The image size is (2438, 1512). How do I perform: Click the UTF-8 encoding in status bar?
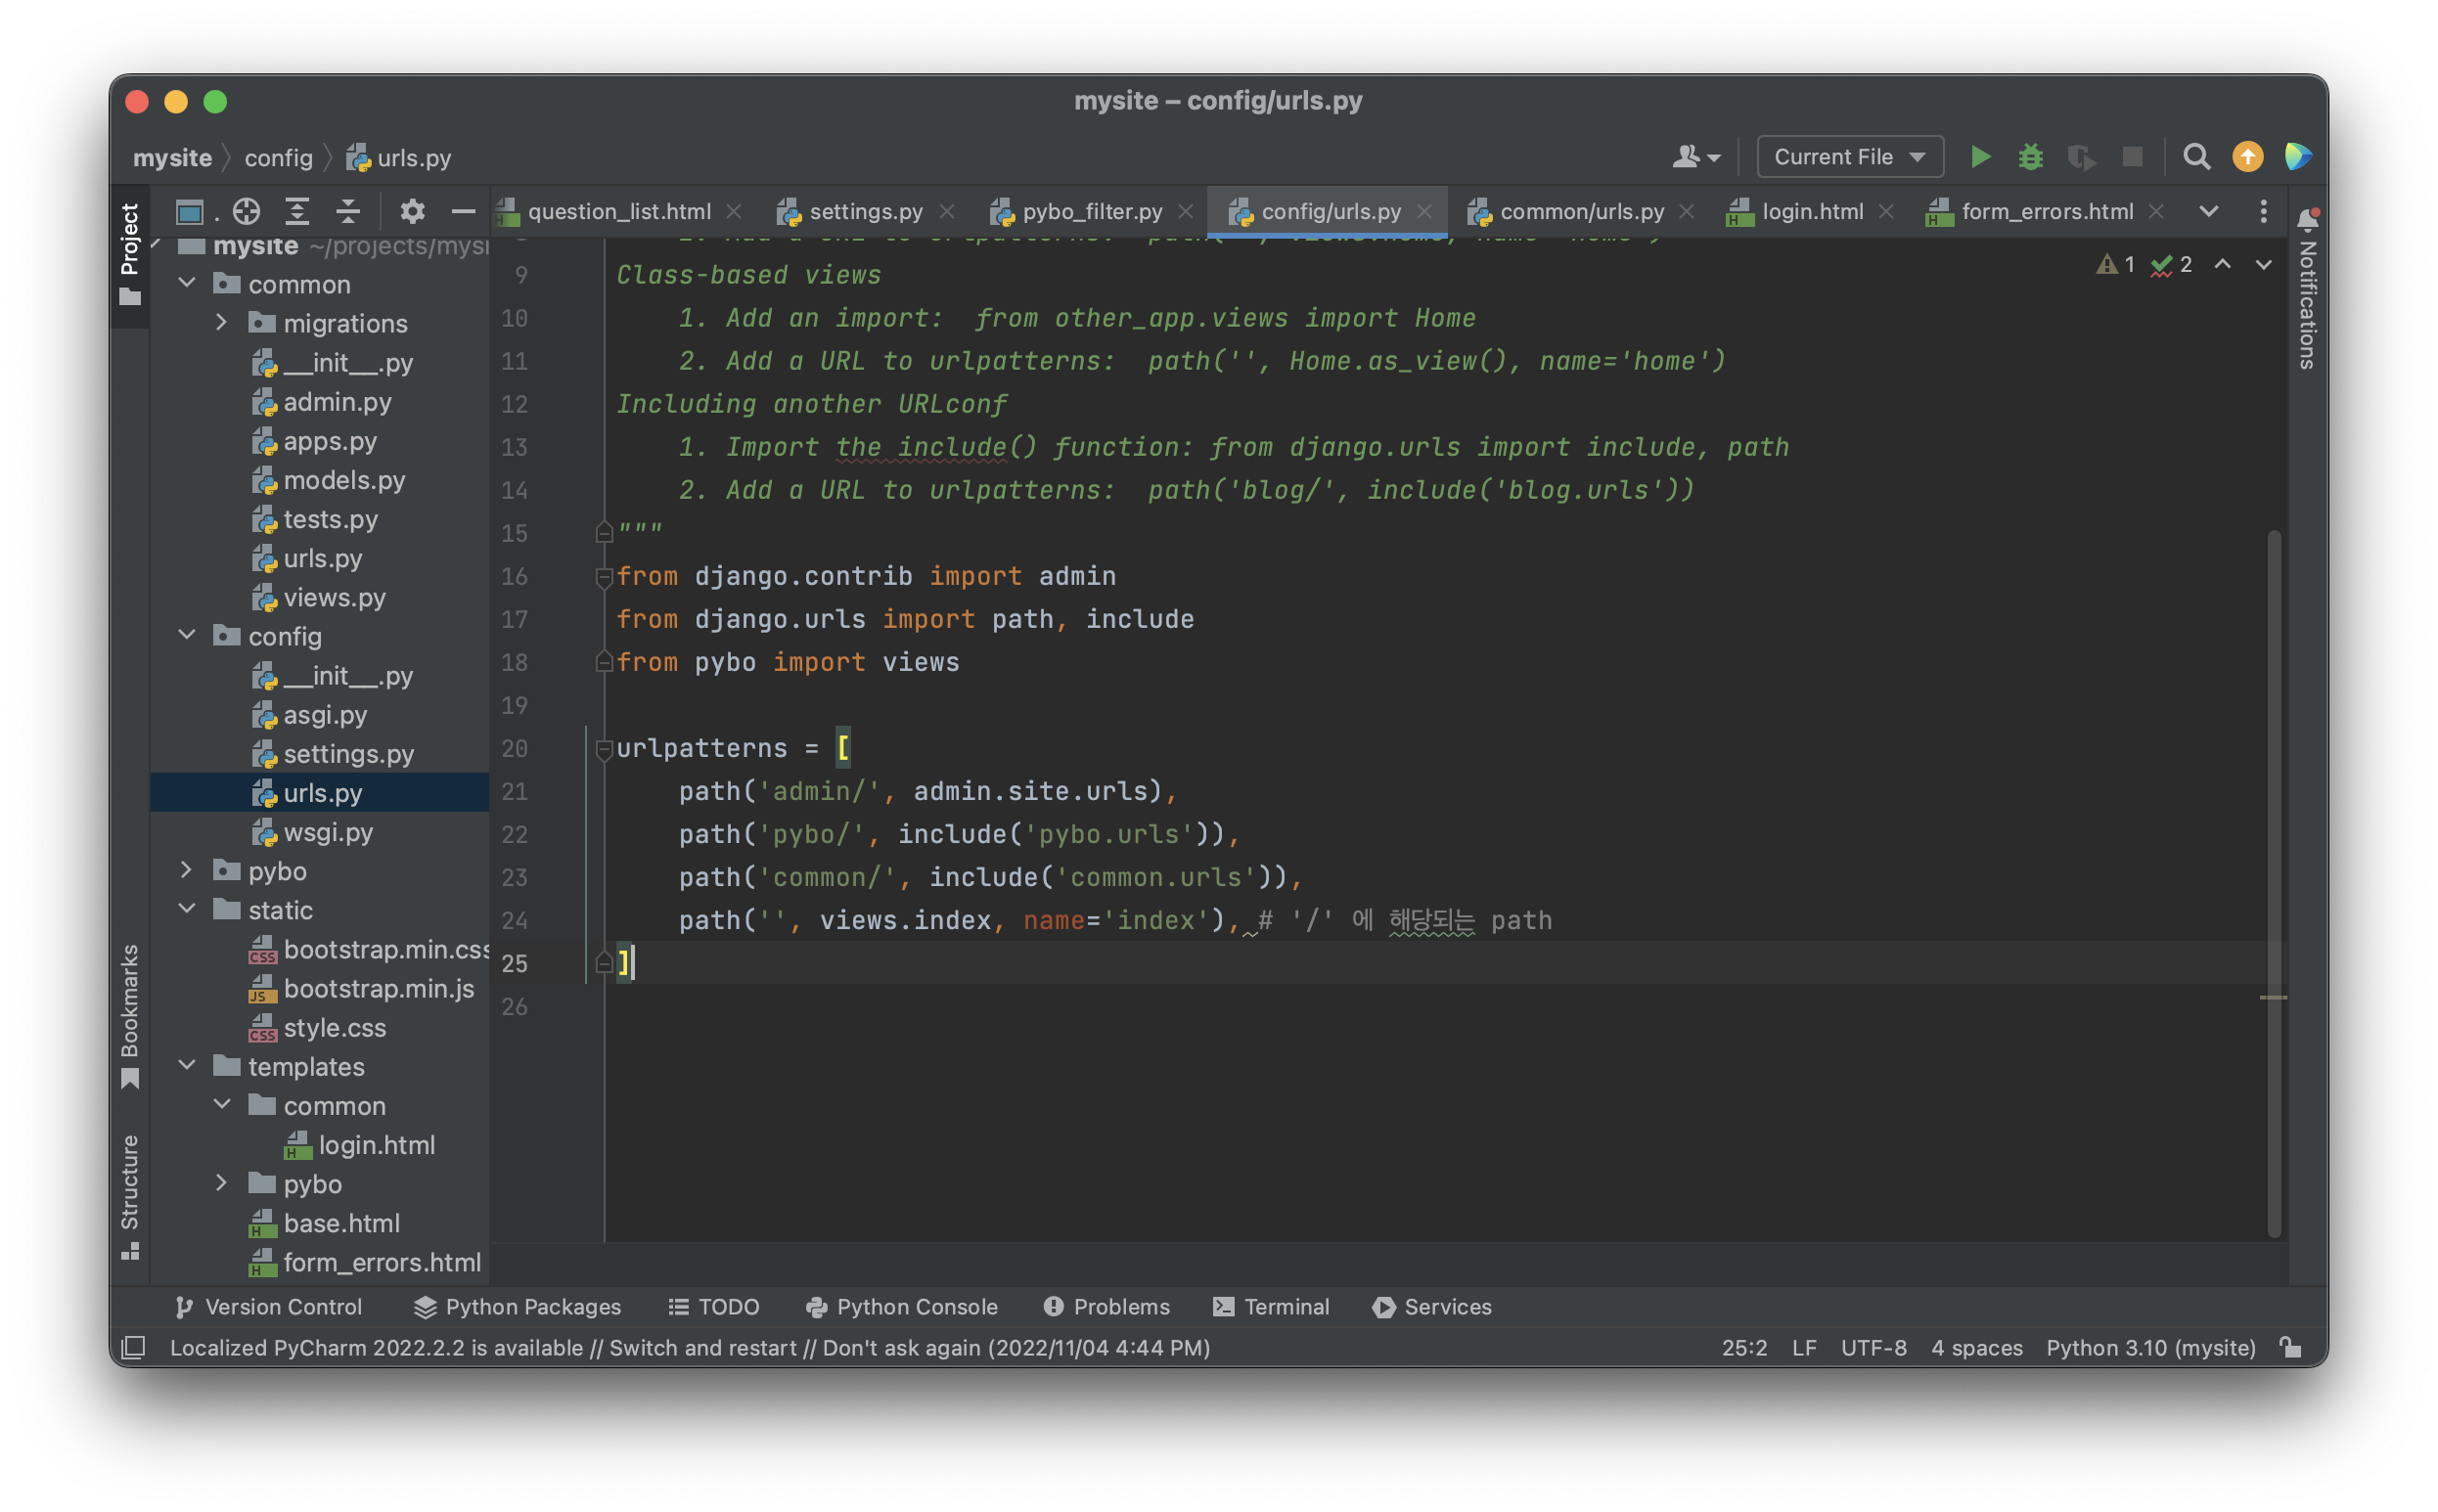[1873, 1347]
